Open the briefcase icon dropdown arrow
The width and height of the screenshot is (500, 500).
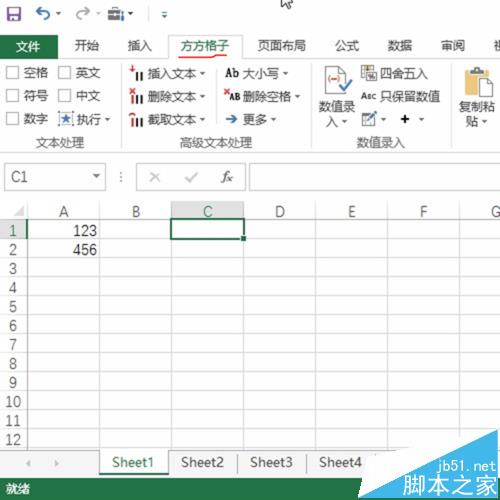click(130, 14)
